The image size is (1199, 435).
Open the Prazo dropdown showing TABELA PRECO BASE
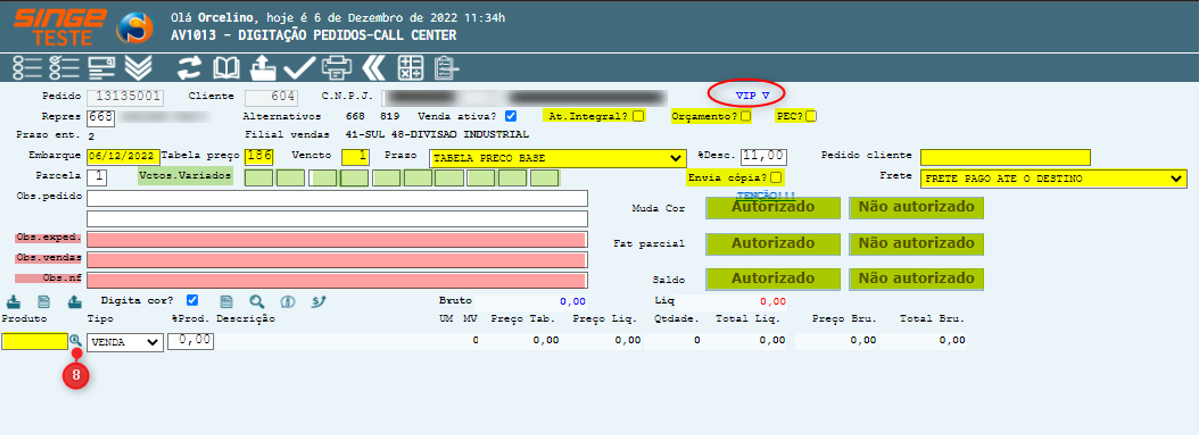[557, 157]
